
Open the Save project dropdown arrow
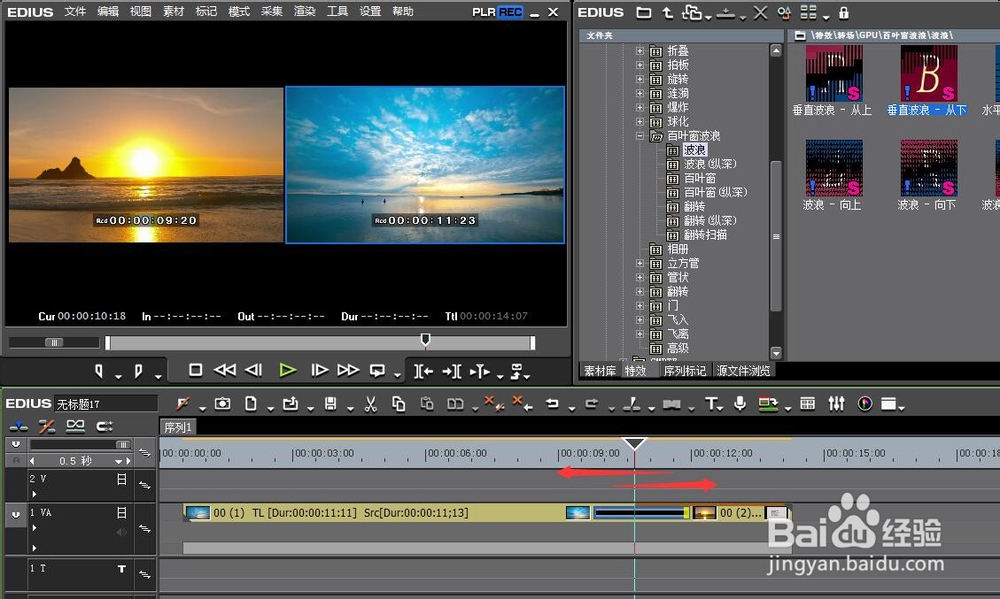[350, 408]
